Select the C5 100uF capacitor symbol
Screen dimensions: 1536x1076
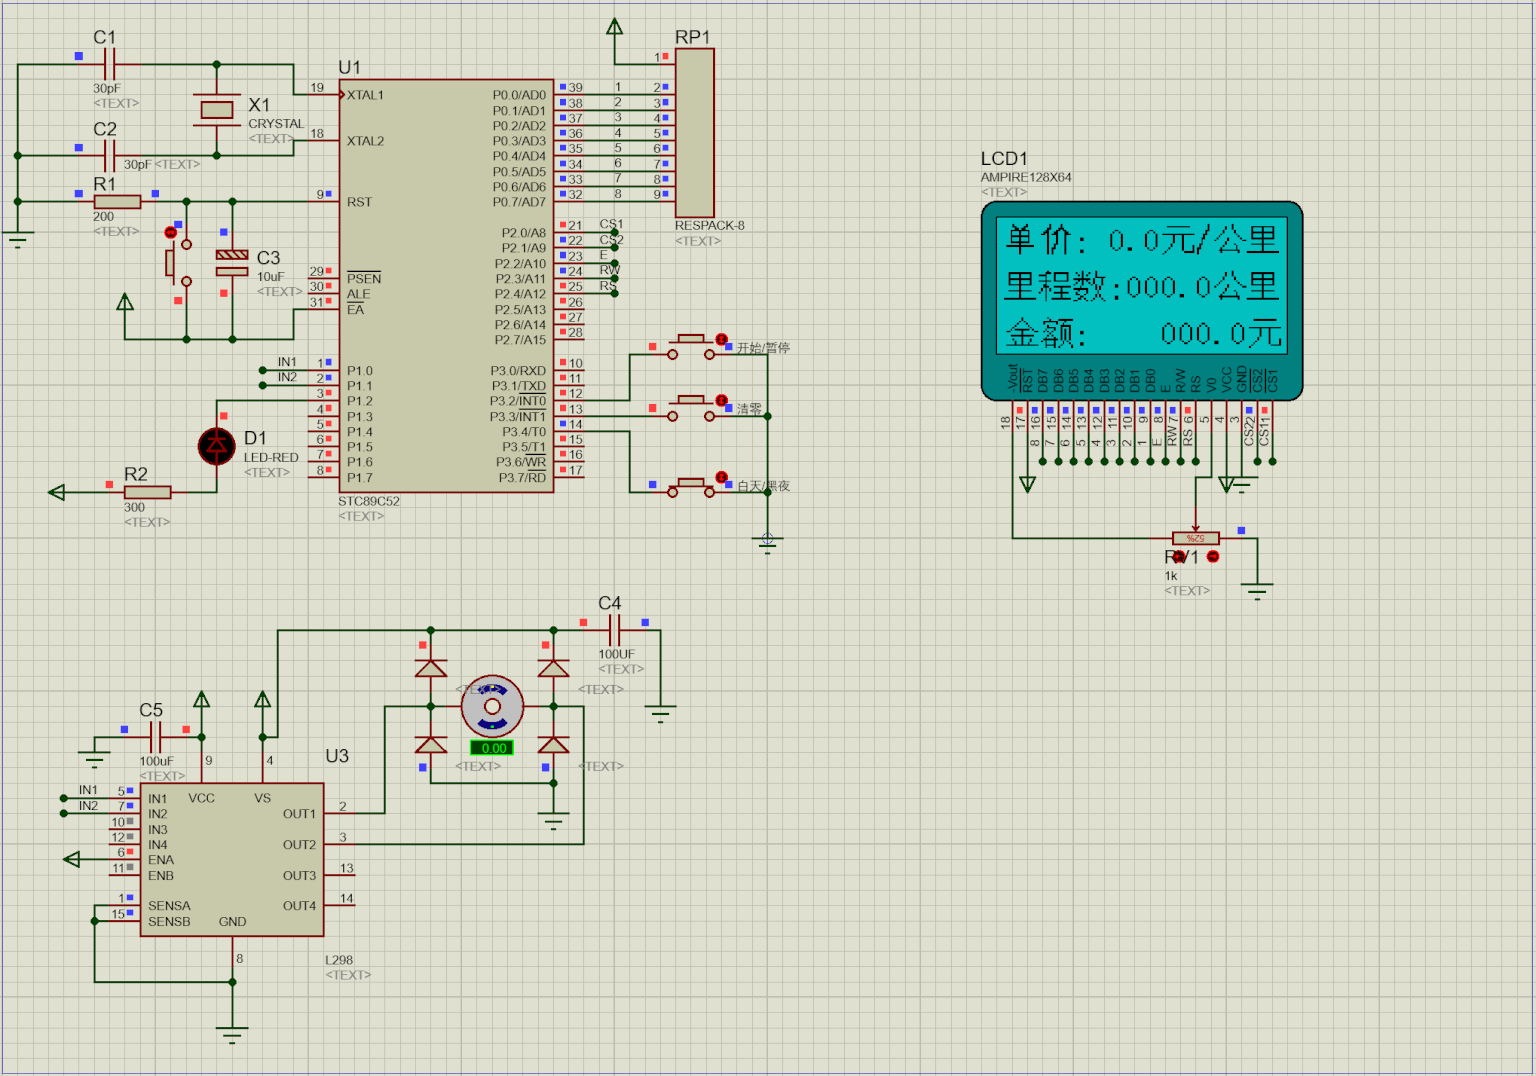tap(156, 738)
